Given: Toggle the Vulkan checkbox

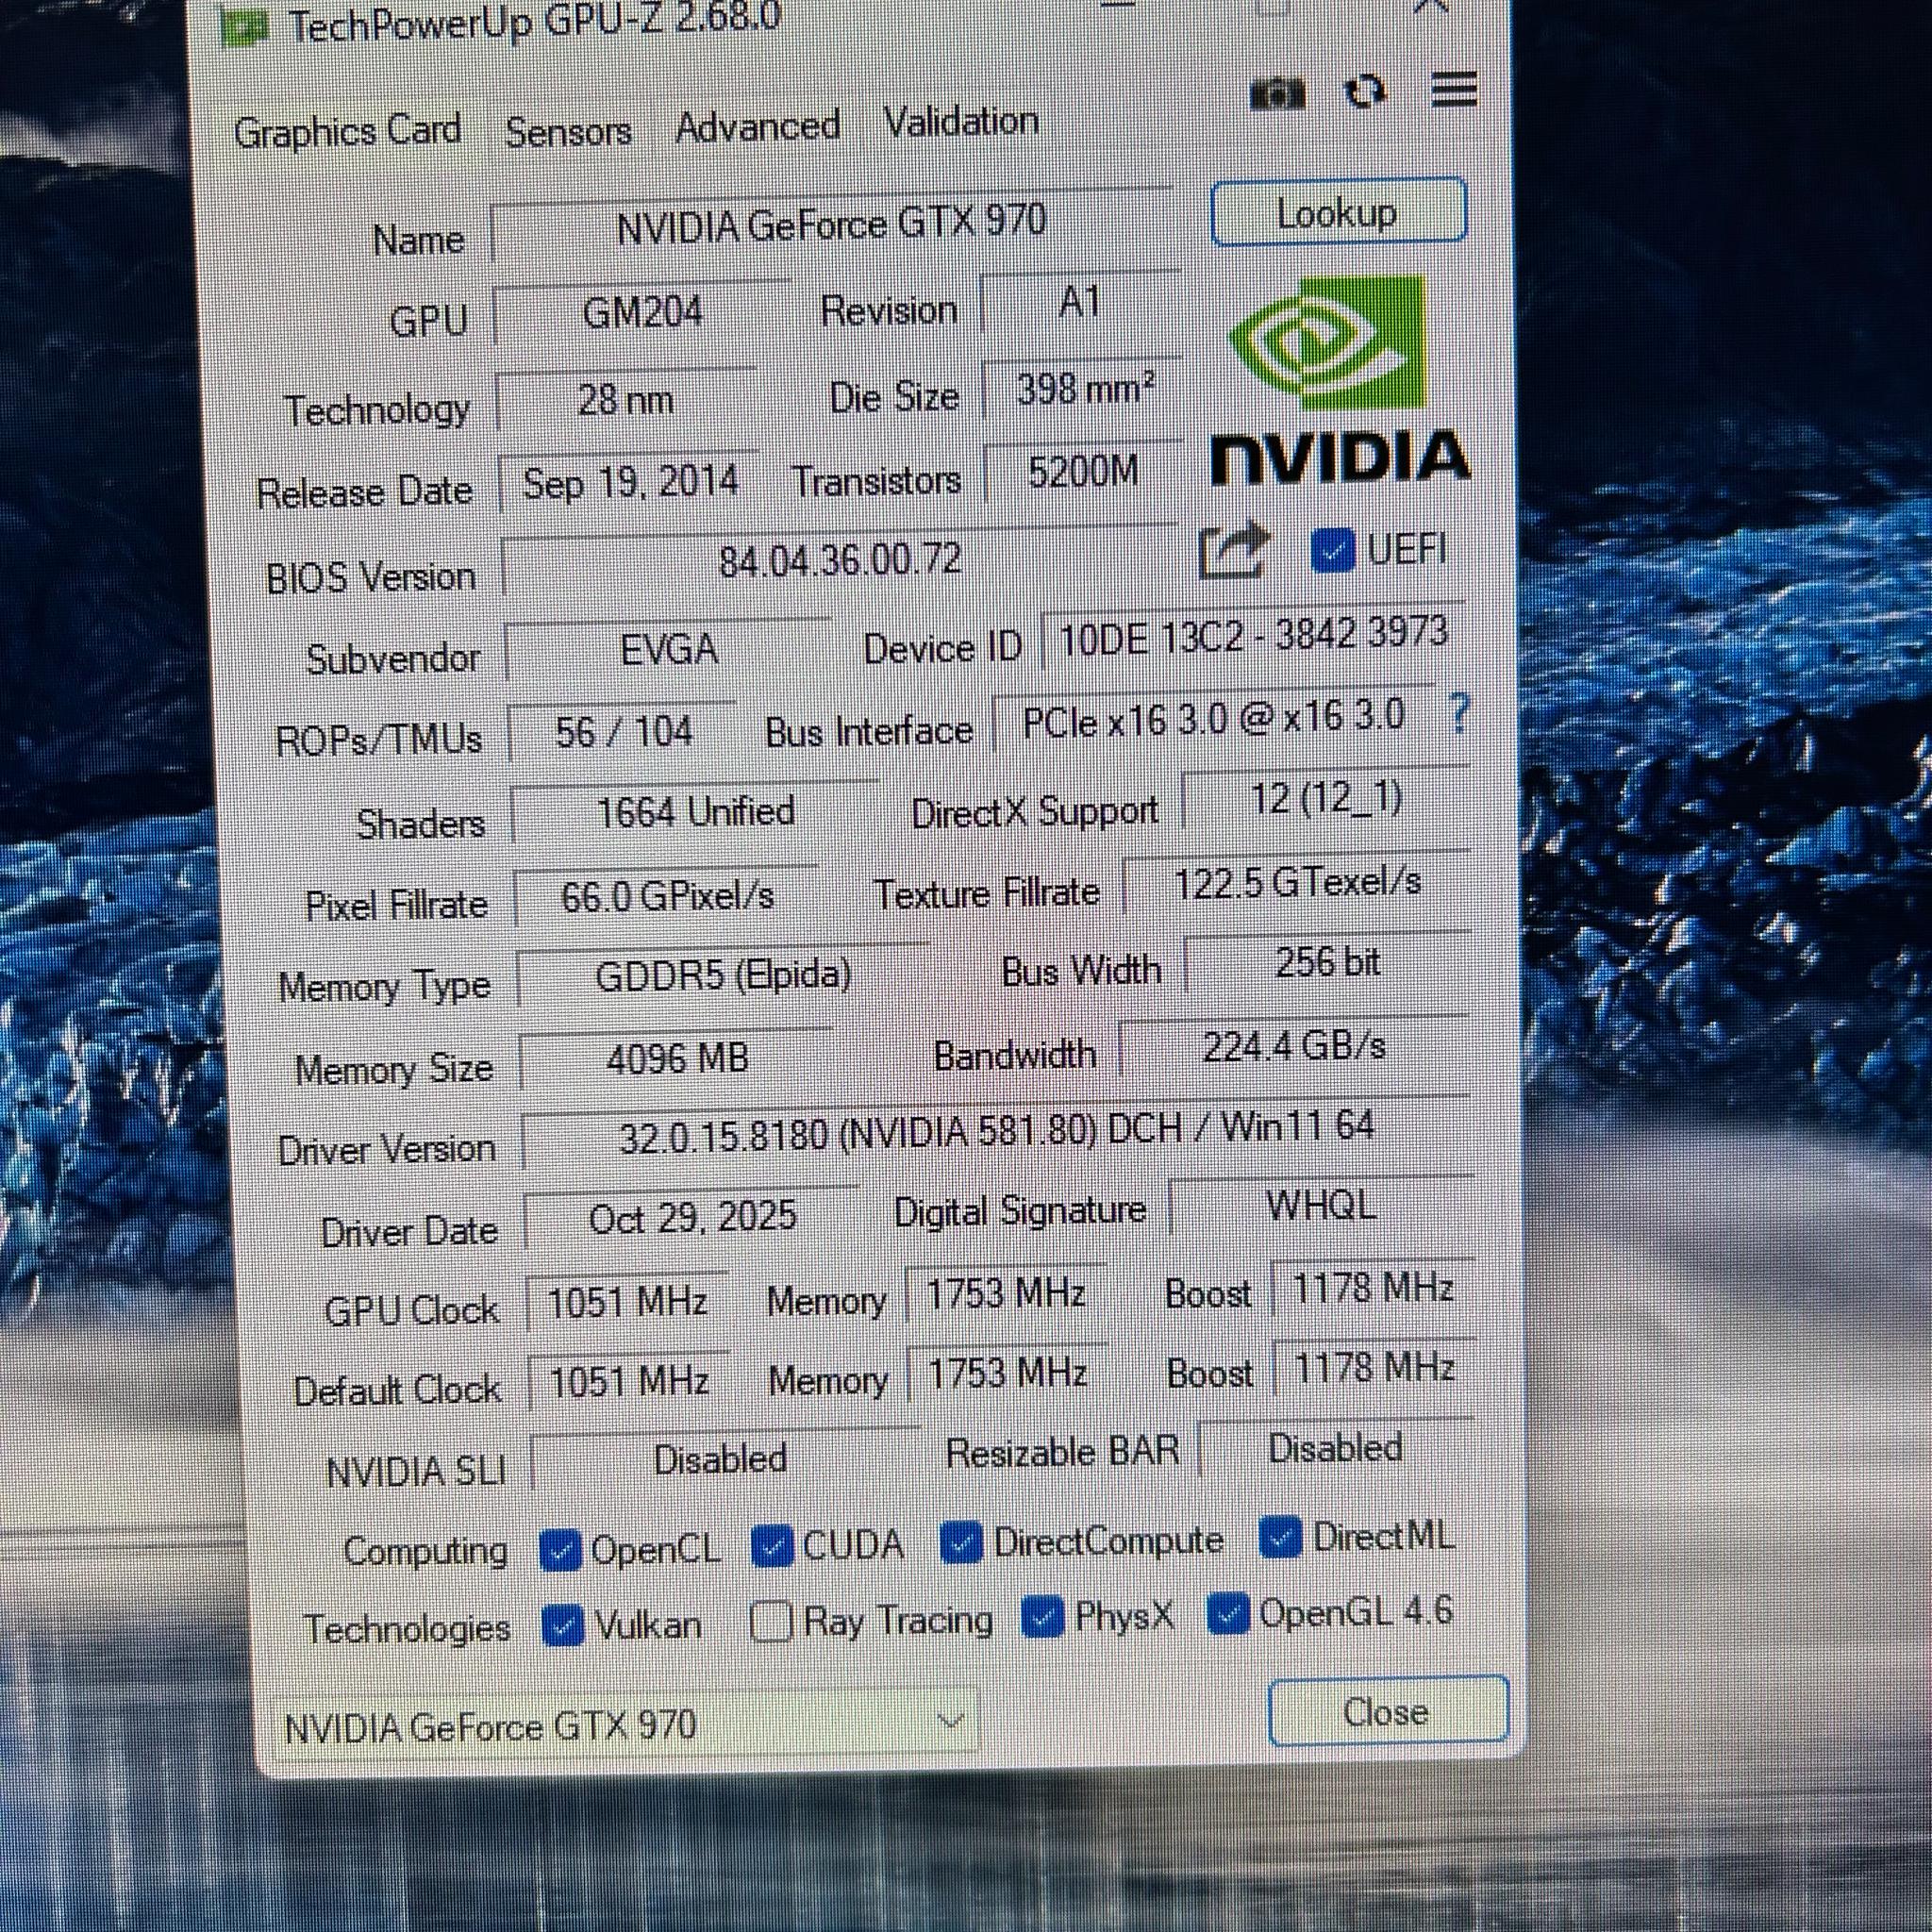Looking at the screenshot, I should (x=563, y=1626).
